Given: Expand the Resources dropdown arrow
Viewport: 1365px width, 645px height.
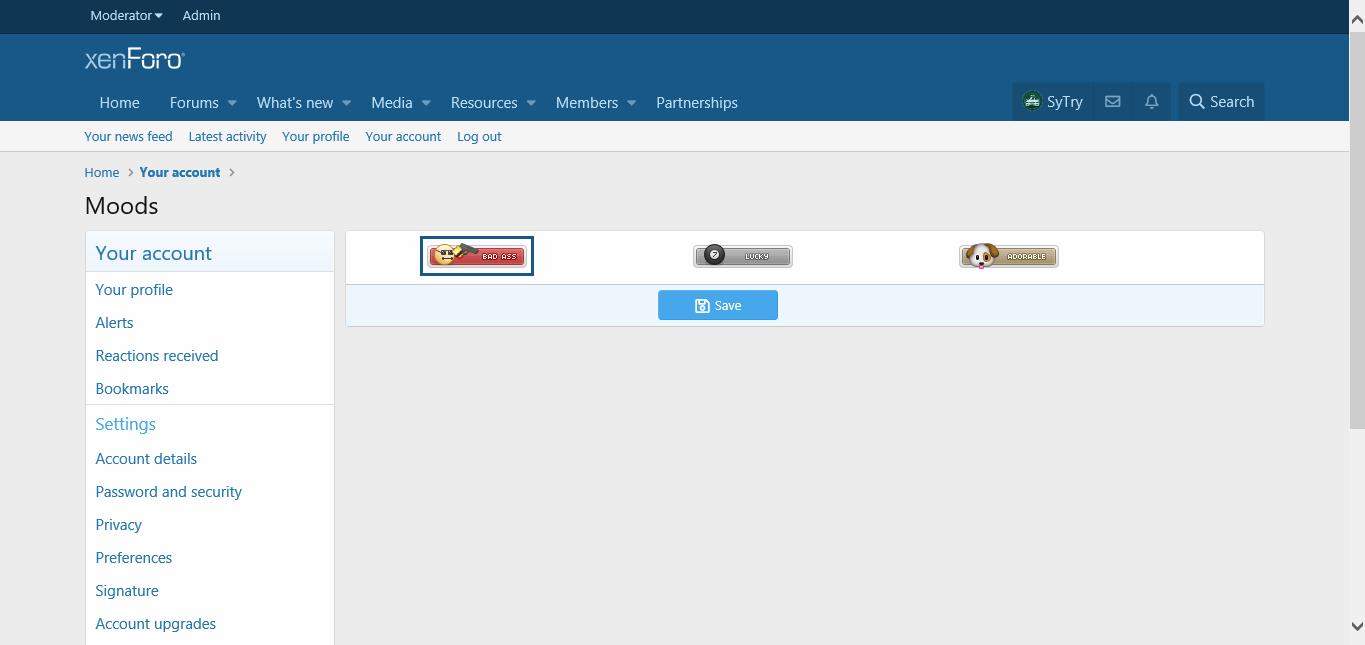Looking at the screenshot, I should pos(531,103).
